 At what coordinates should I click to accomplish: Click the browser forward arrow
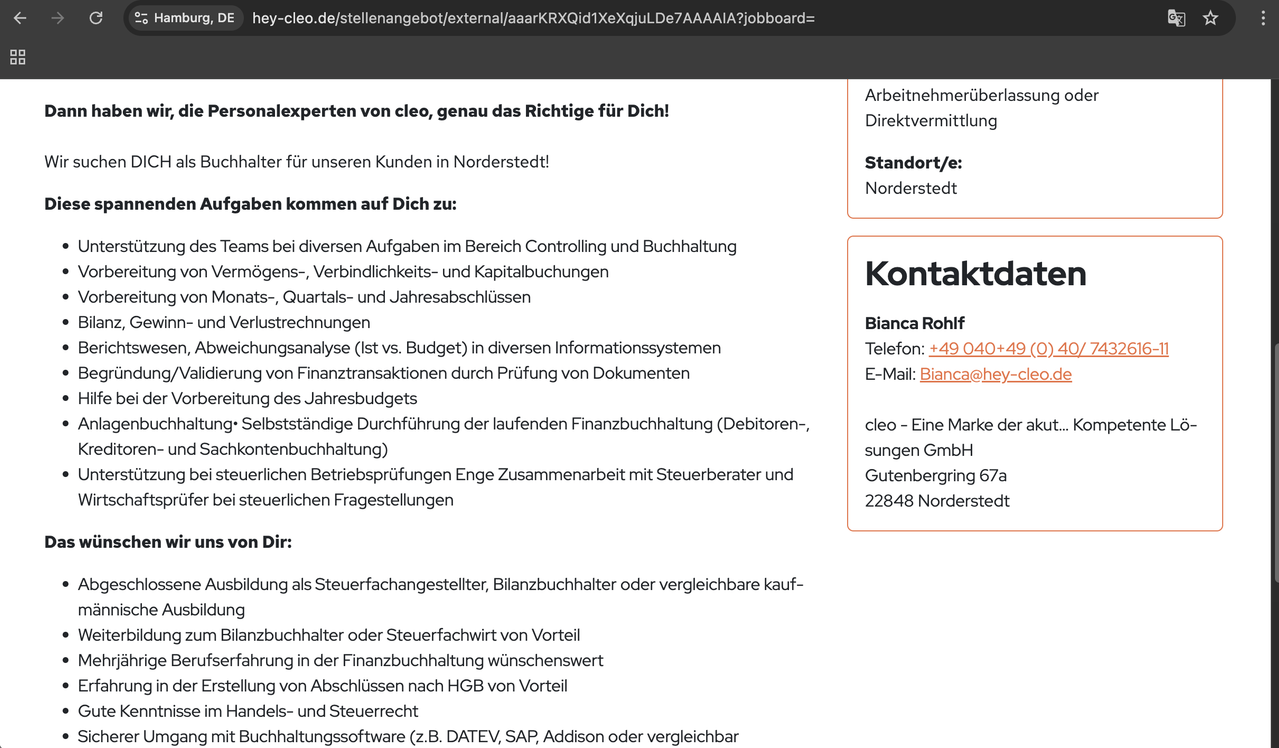[58, 18]
